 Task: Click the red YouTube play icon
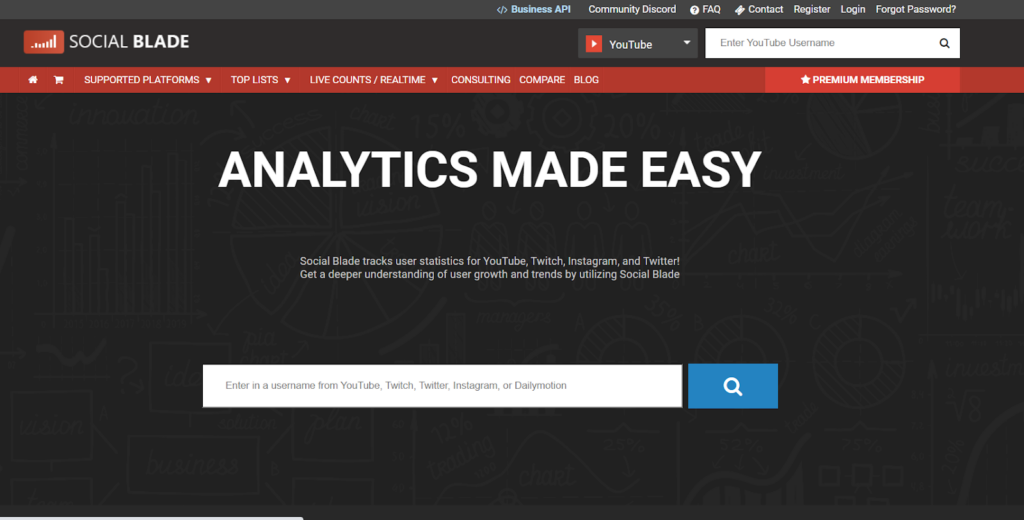pos(594,44)
